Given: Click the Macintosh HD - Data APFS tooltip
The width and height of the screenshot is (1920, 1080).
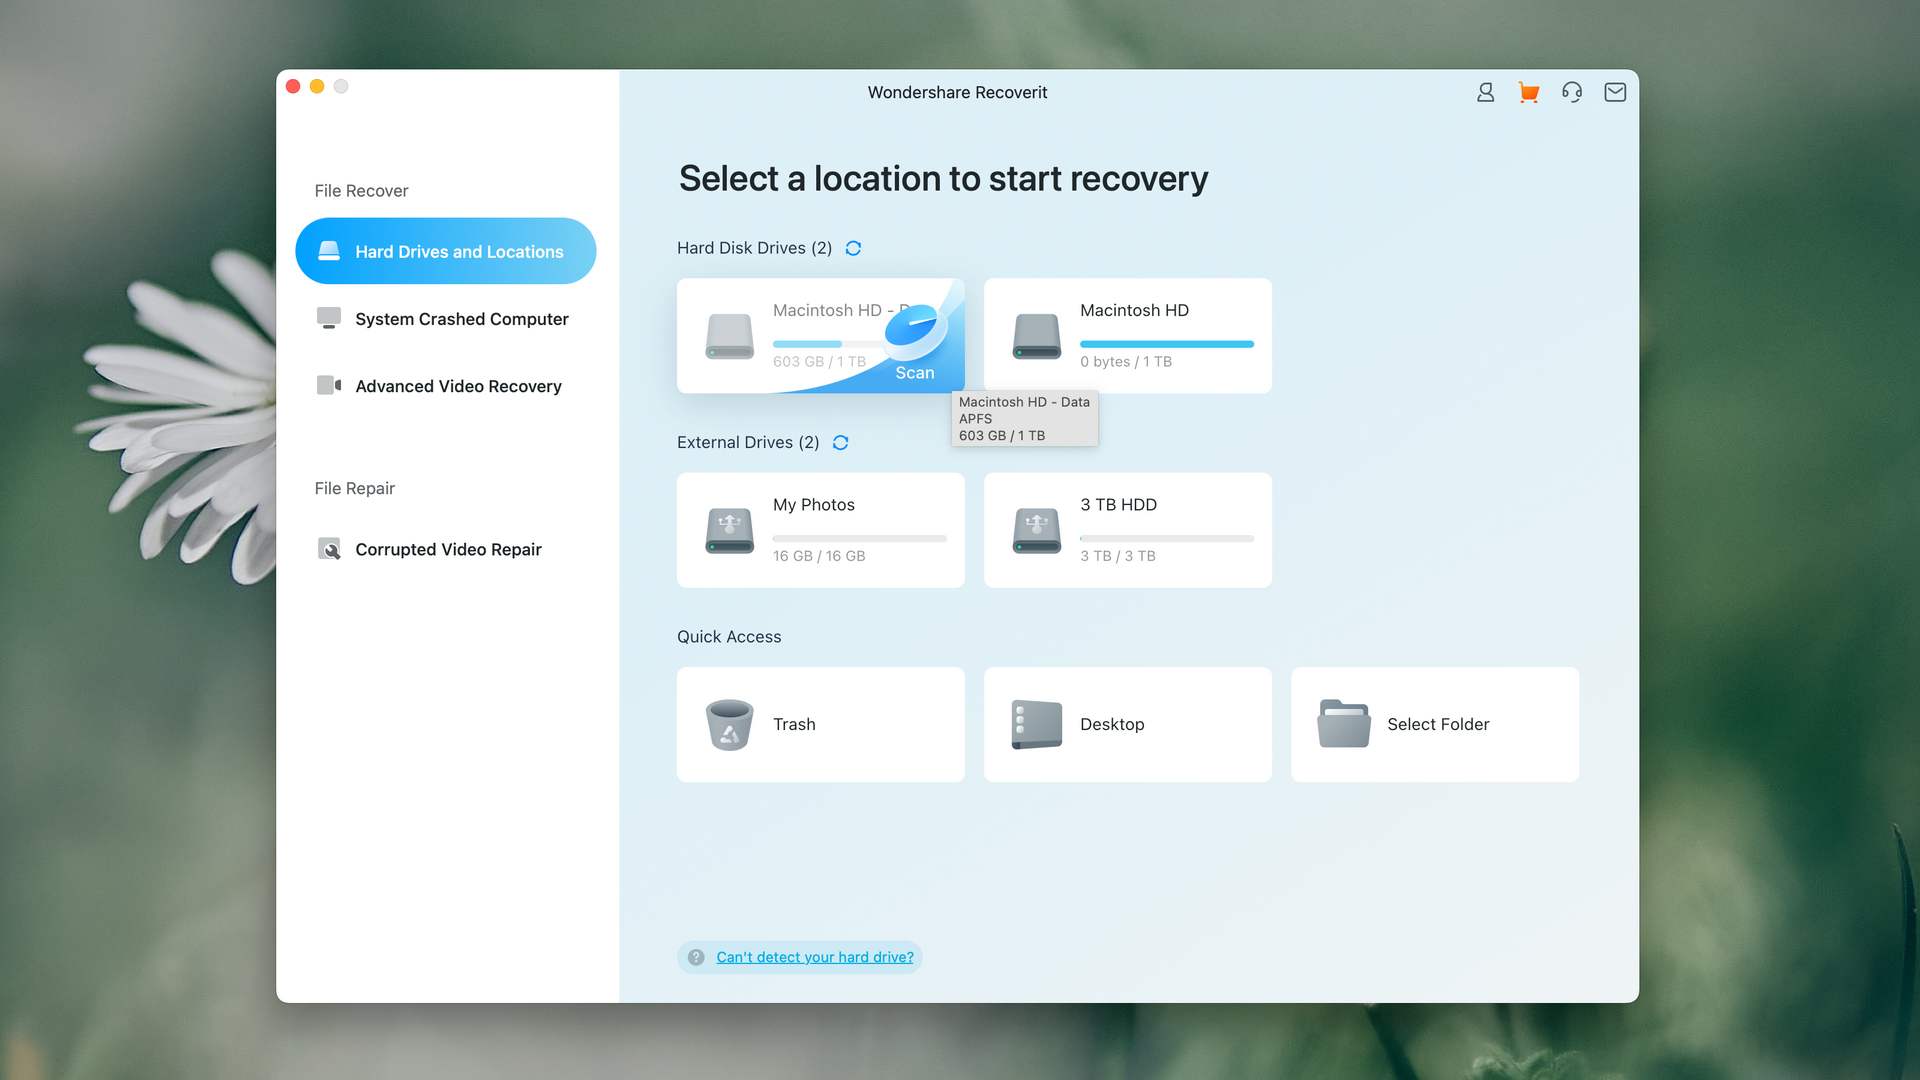Looking at the screenshot, I should click(1024, 418).
